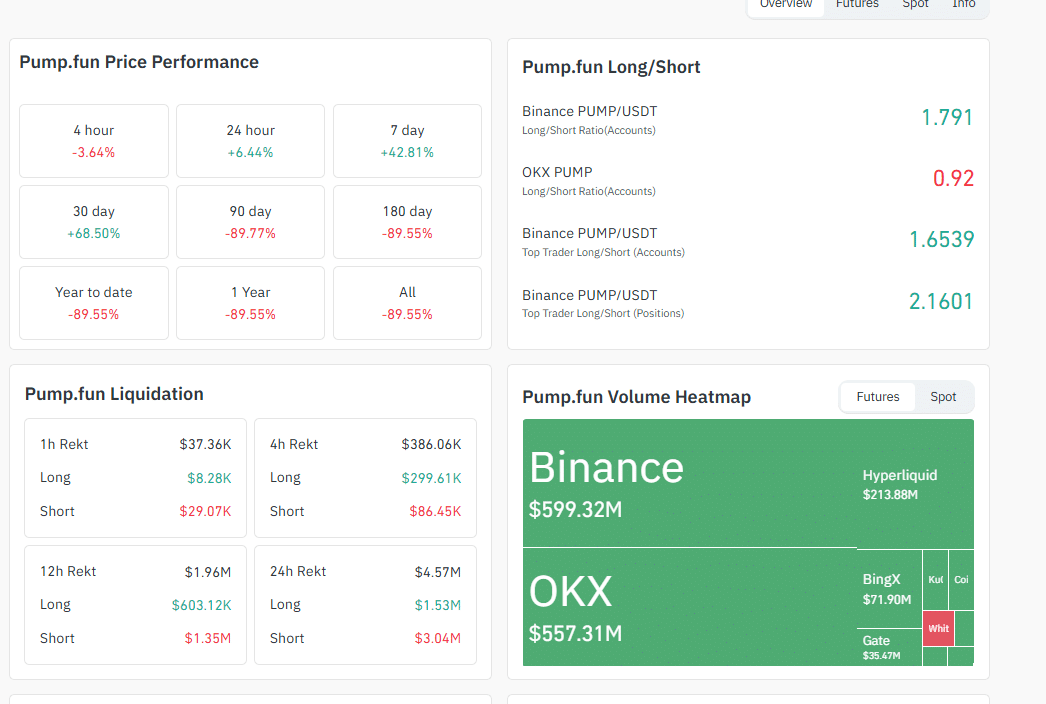Click the Pump.fun Liquidation heading
Image resolution: width=1046 pixels, height=704 pixels.
[114, 394]
